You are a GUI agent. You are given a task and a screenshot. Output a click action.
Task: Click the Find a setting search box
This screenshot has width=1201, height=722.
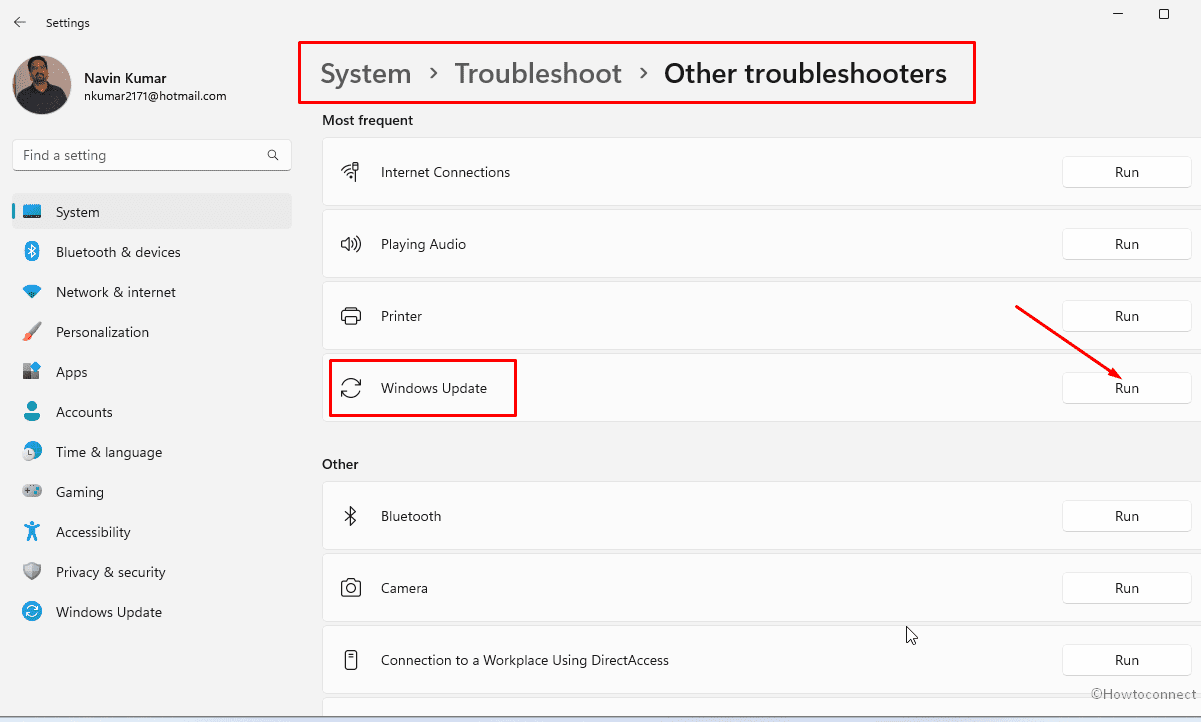[152, 155]
